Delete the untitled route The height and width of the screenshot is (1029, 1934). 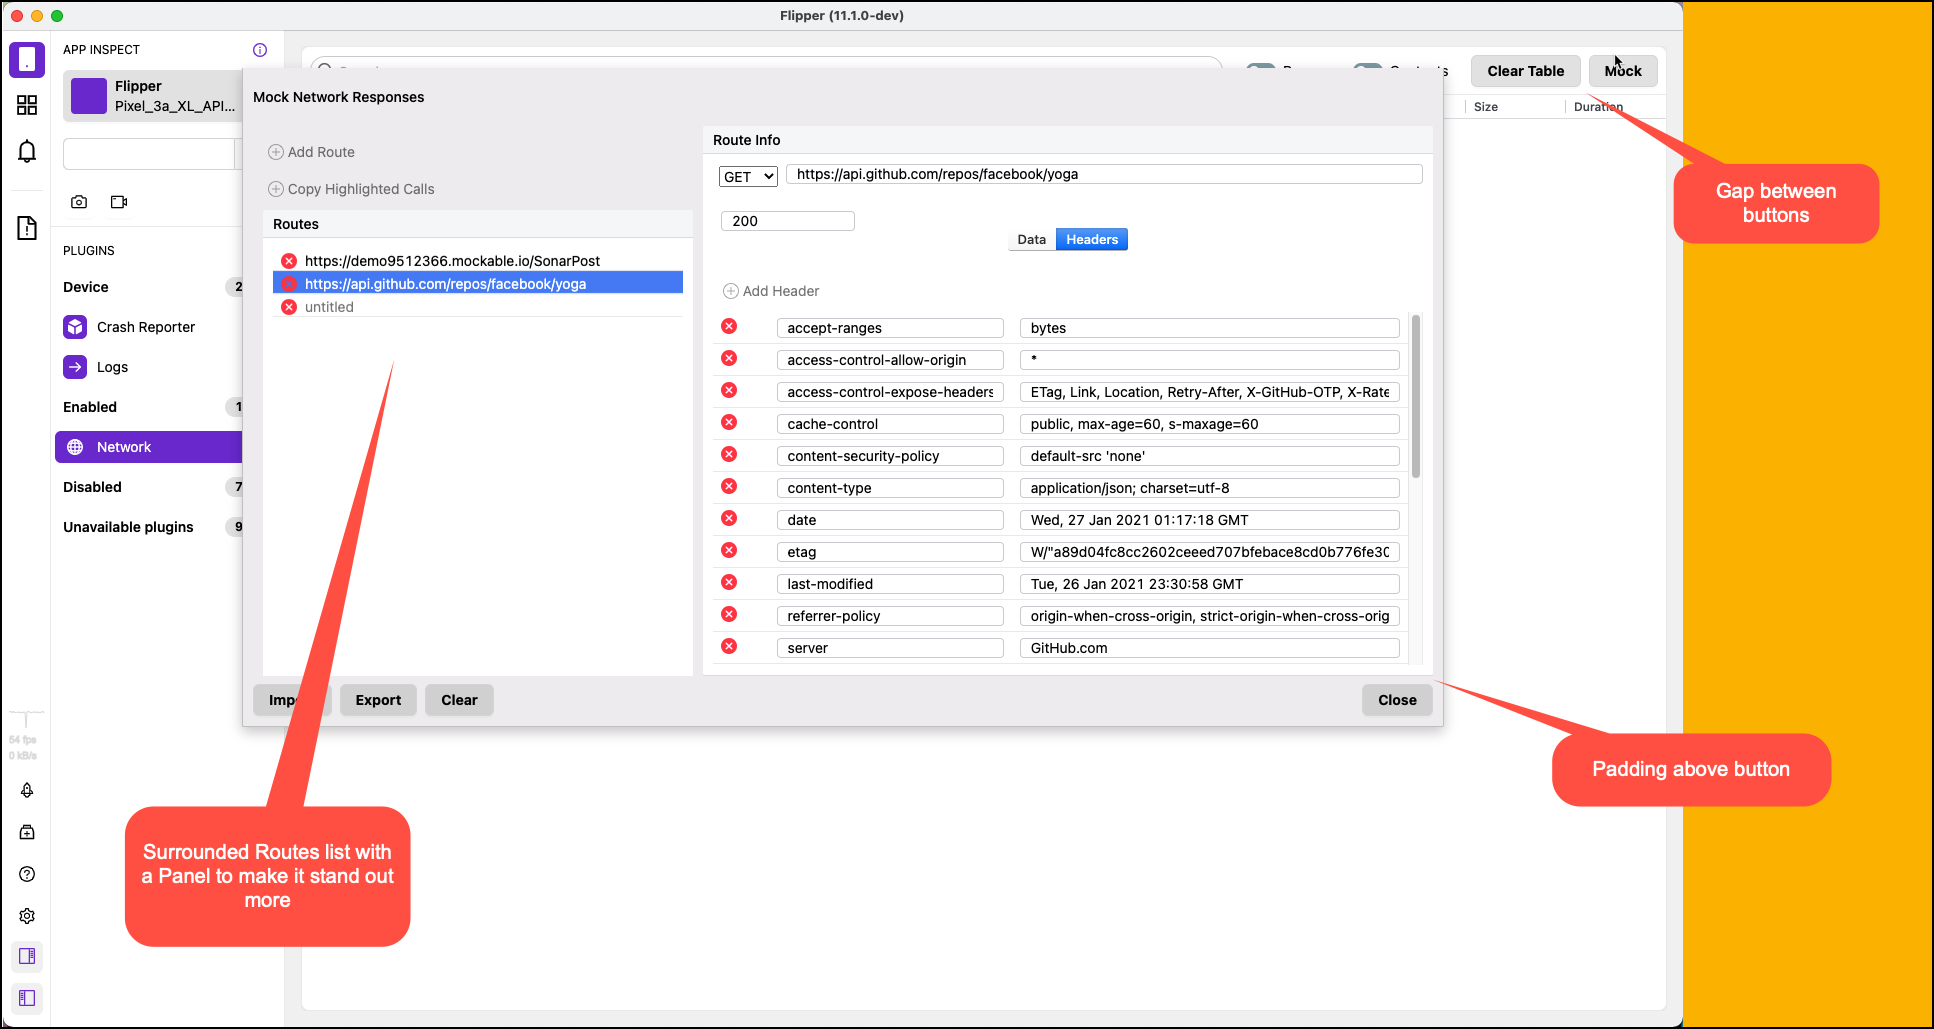(x=289, y=307)
